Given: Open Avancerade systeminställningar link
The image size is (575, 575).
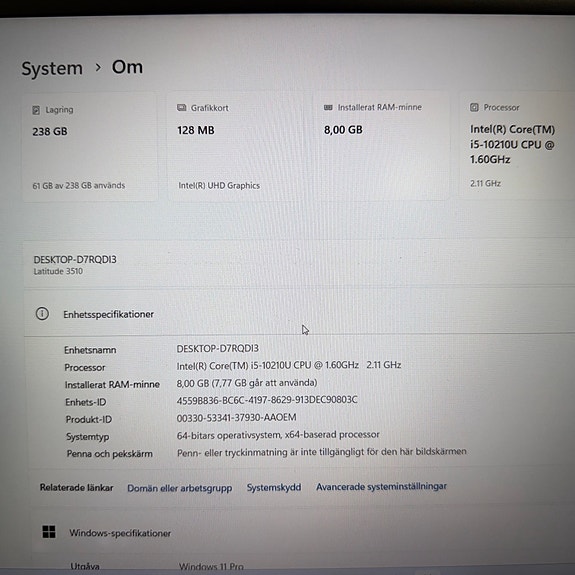Looking at the screenshot, I should coord(381,487).
